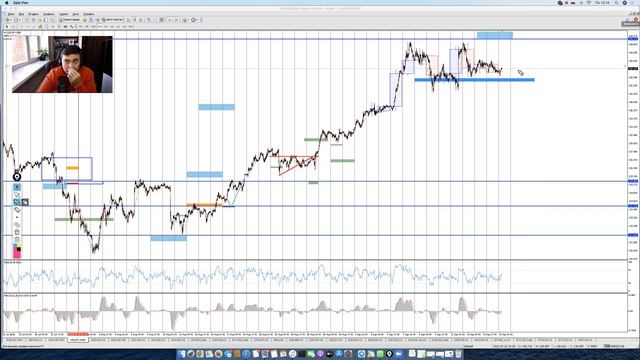
Task: Switch to the H1 timeframe
Action: pyautogui.click(x=106, y=27)
